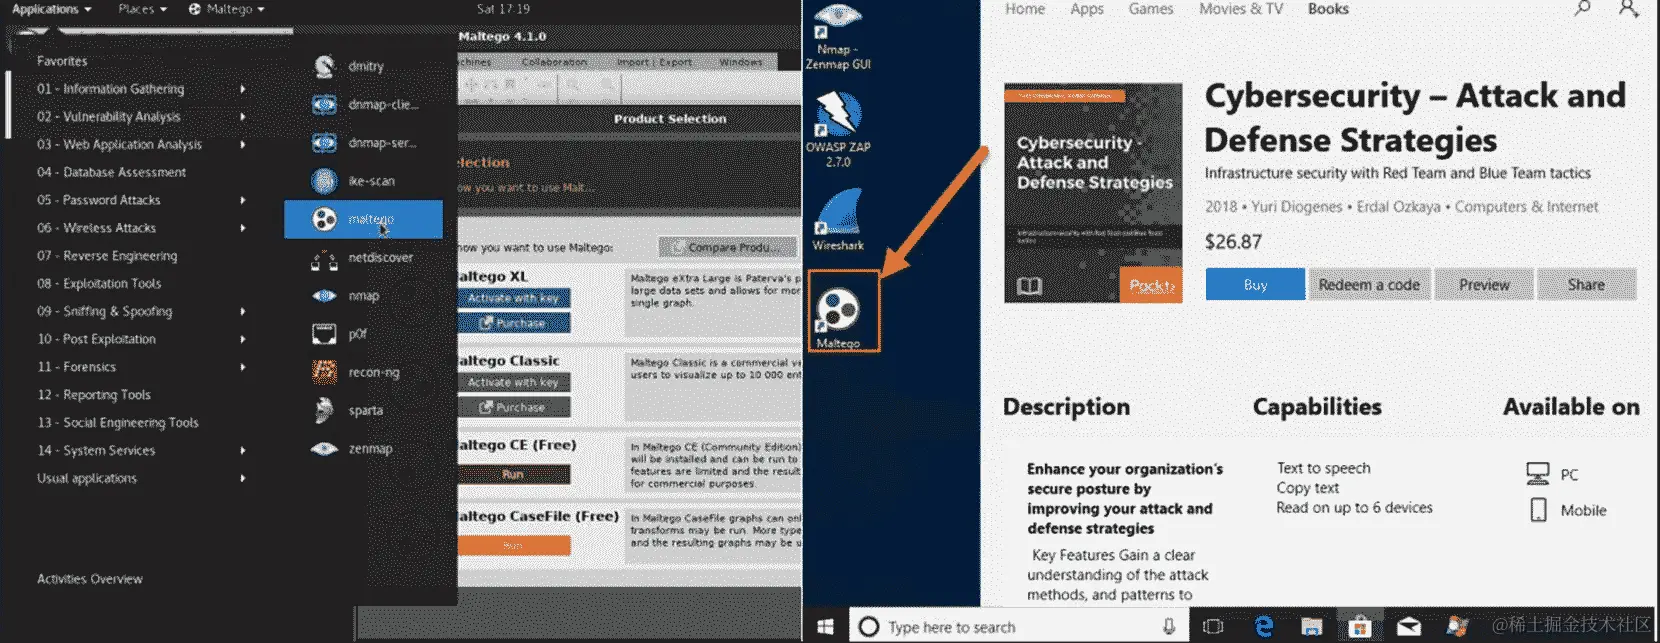Screen dimensions: 1660x643
Task: Click the Redeem a code button
Action: [1369, 285]
